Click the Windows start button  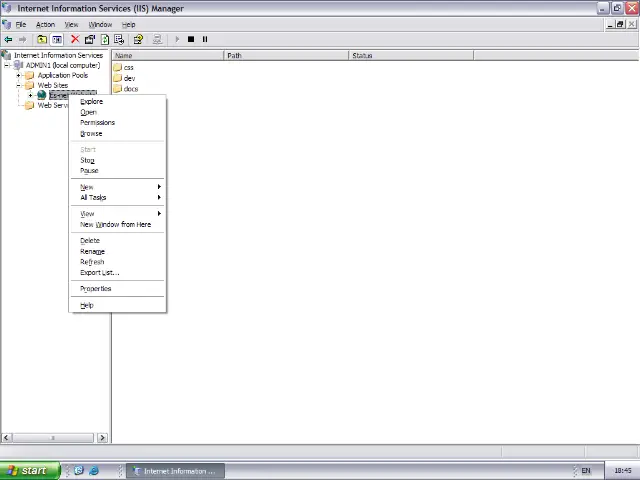(29, 470)
